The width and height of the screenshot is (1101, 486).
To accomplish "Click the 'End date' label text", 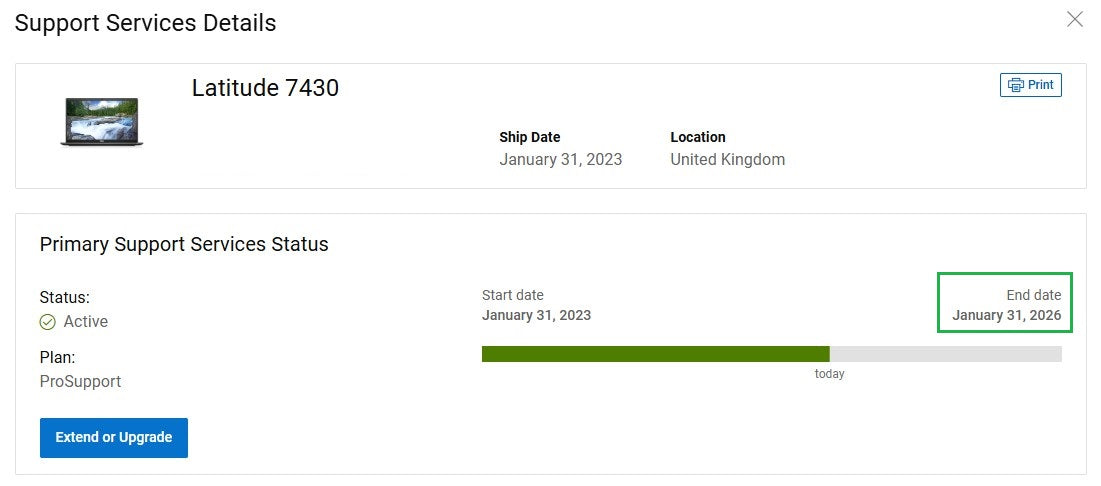I will tap(1033, 295).
